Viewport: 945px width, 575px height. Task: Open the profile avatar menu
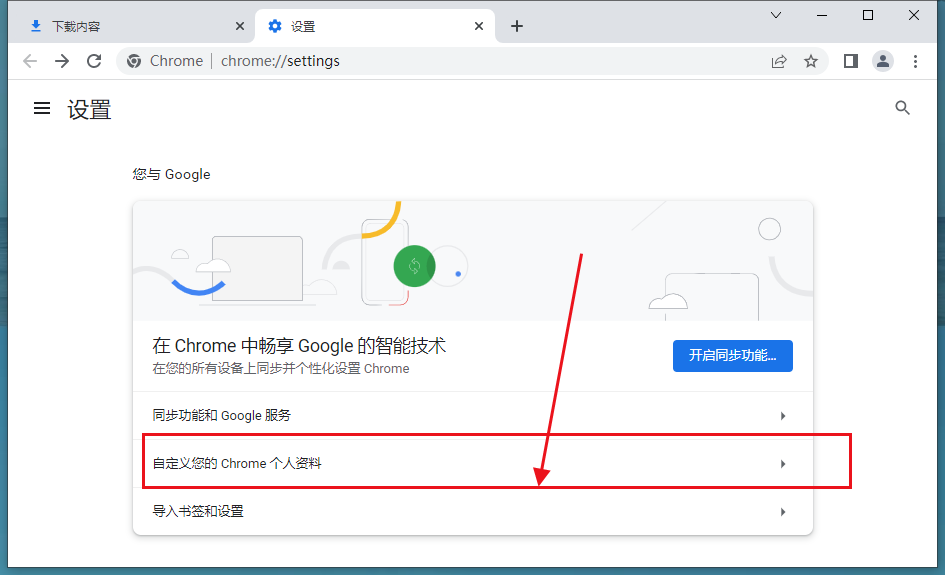point(882,61)
